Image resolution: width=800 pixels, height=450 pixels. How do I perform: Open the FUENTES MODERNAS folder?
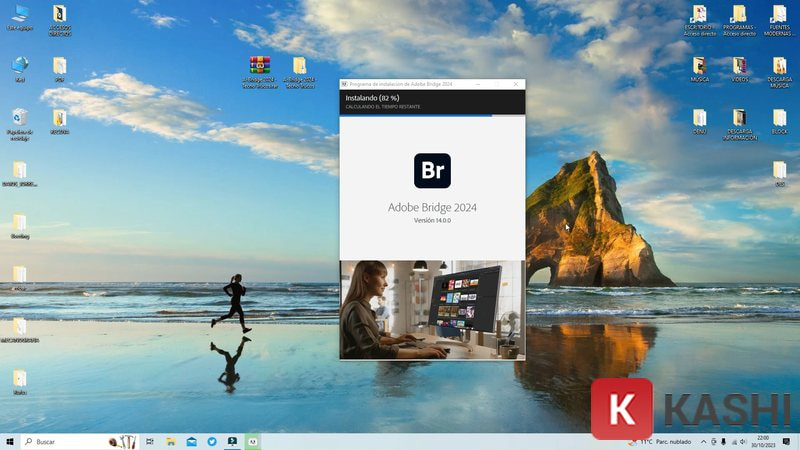(779, 20)
